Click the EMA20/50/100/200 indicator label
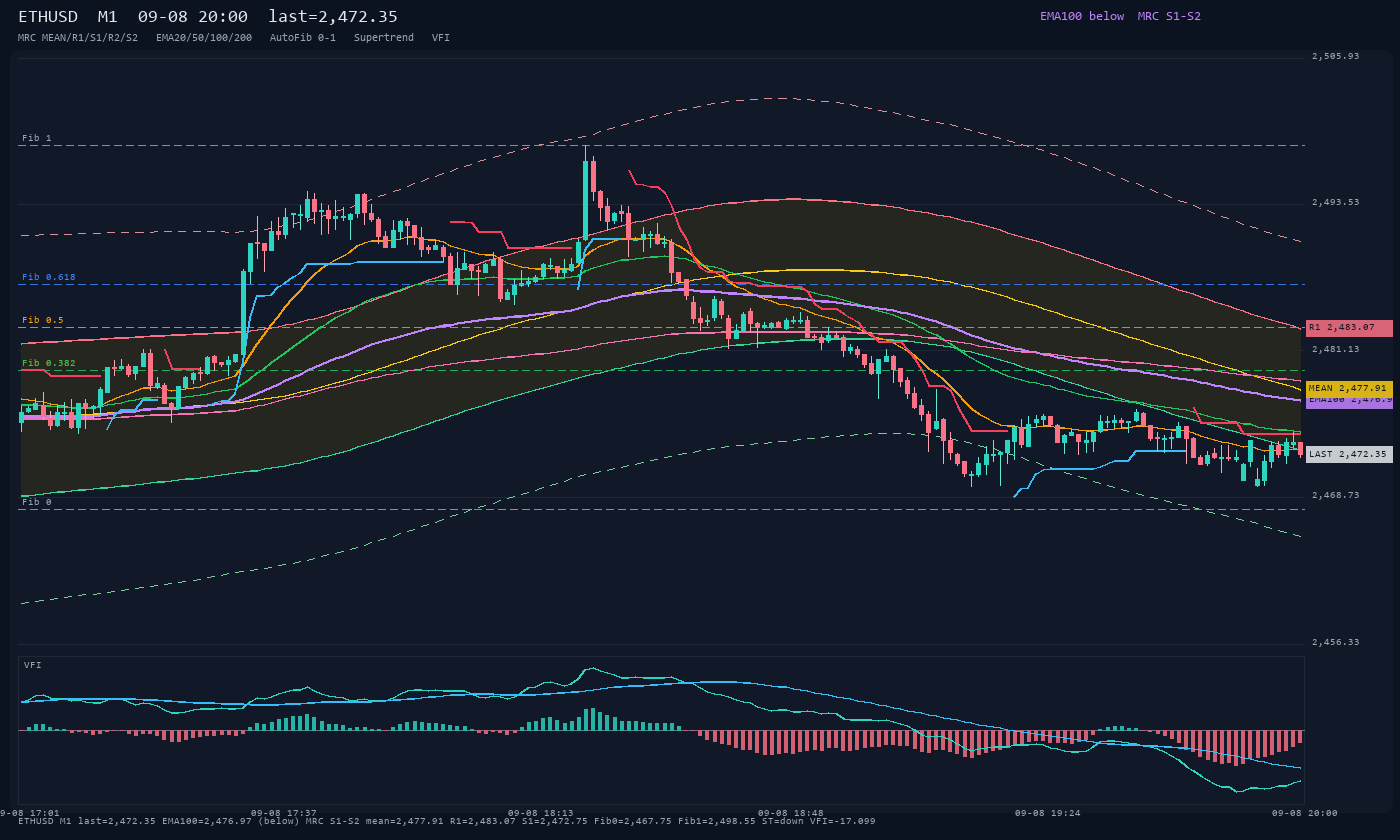 pos(204,37)
